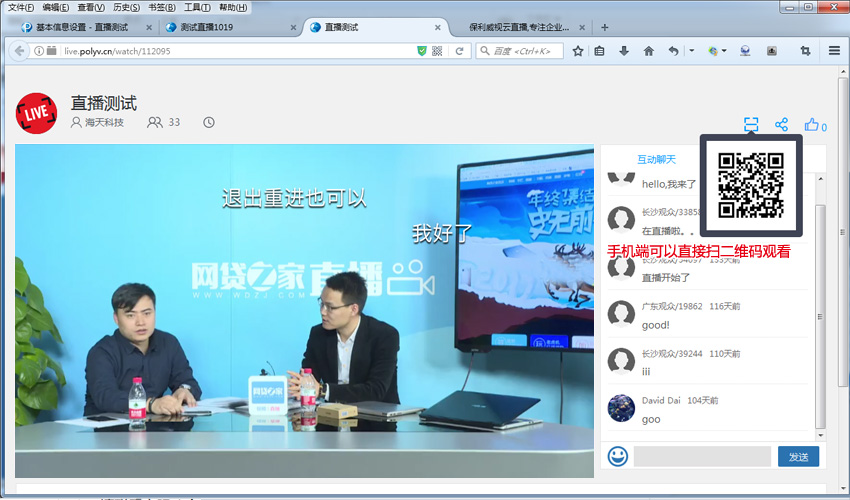
Task: Click the 海天科技 publisher name
Action: click(104, 123)
